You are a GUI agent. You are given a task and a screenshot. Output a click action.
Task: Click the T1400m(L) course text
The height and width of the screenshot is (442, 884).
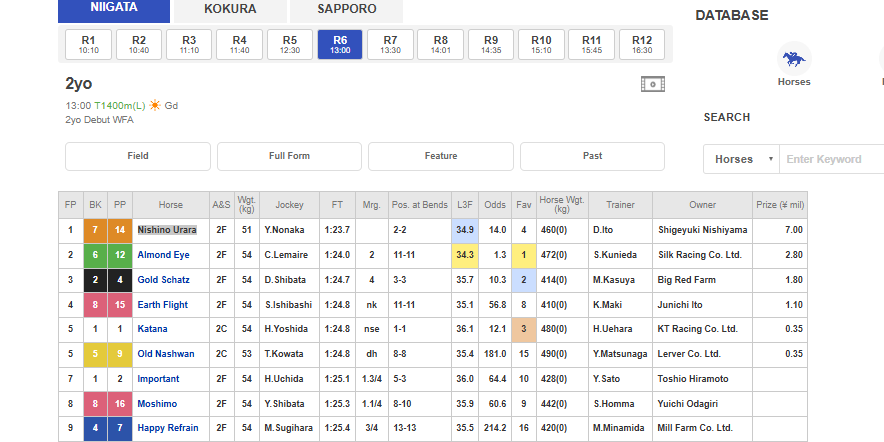coord(120,105)
